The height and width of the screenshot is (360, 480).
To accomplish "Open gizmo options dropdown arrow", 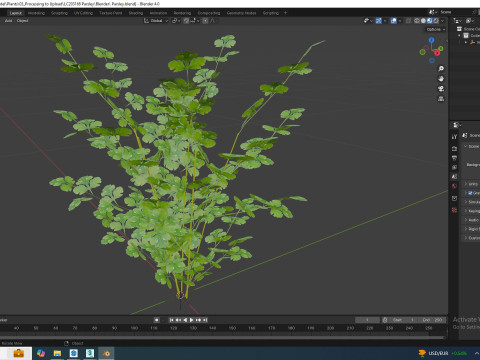I will pos(385,21).
